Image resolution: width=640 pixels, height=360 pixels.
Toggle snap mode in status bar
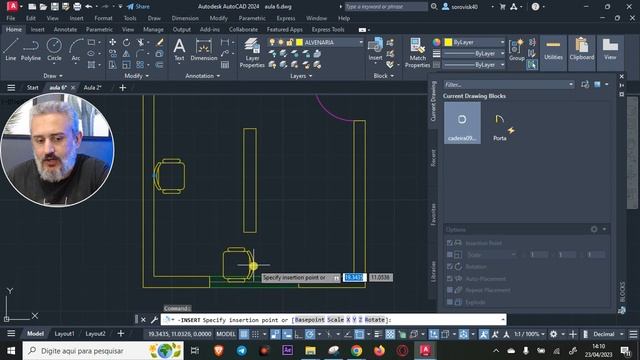click(255, 334)
